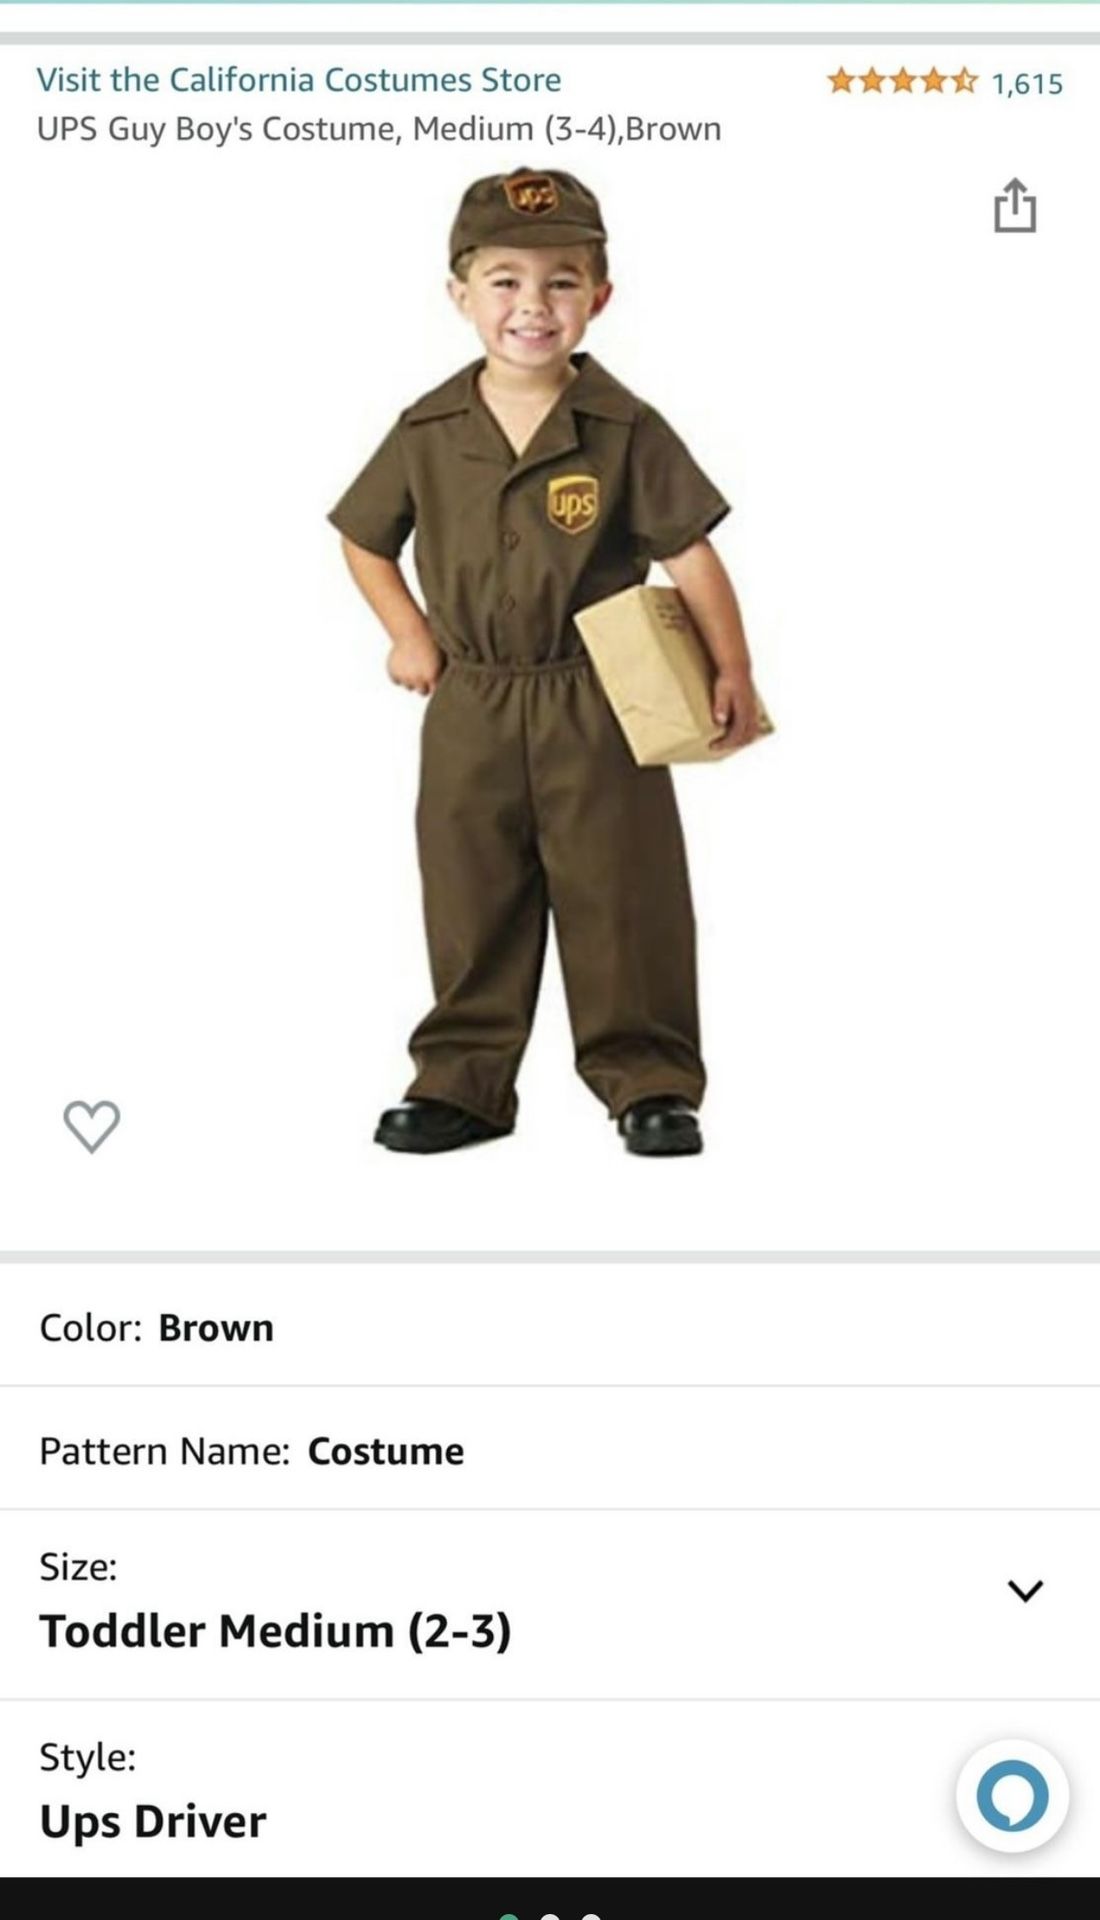This screenshot has height=1920, width=1100.
Task: Select the first green image pagination dot
Action: [x=509, y=1915]
